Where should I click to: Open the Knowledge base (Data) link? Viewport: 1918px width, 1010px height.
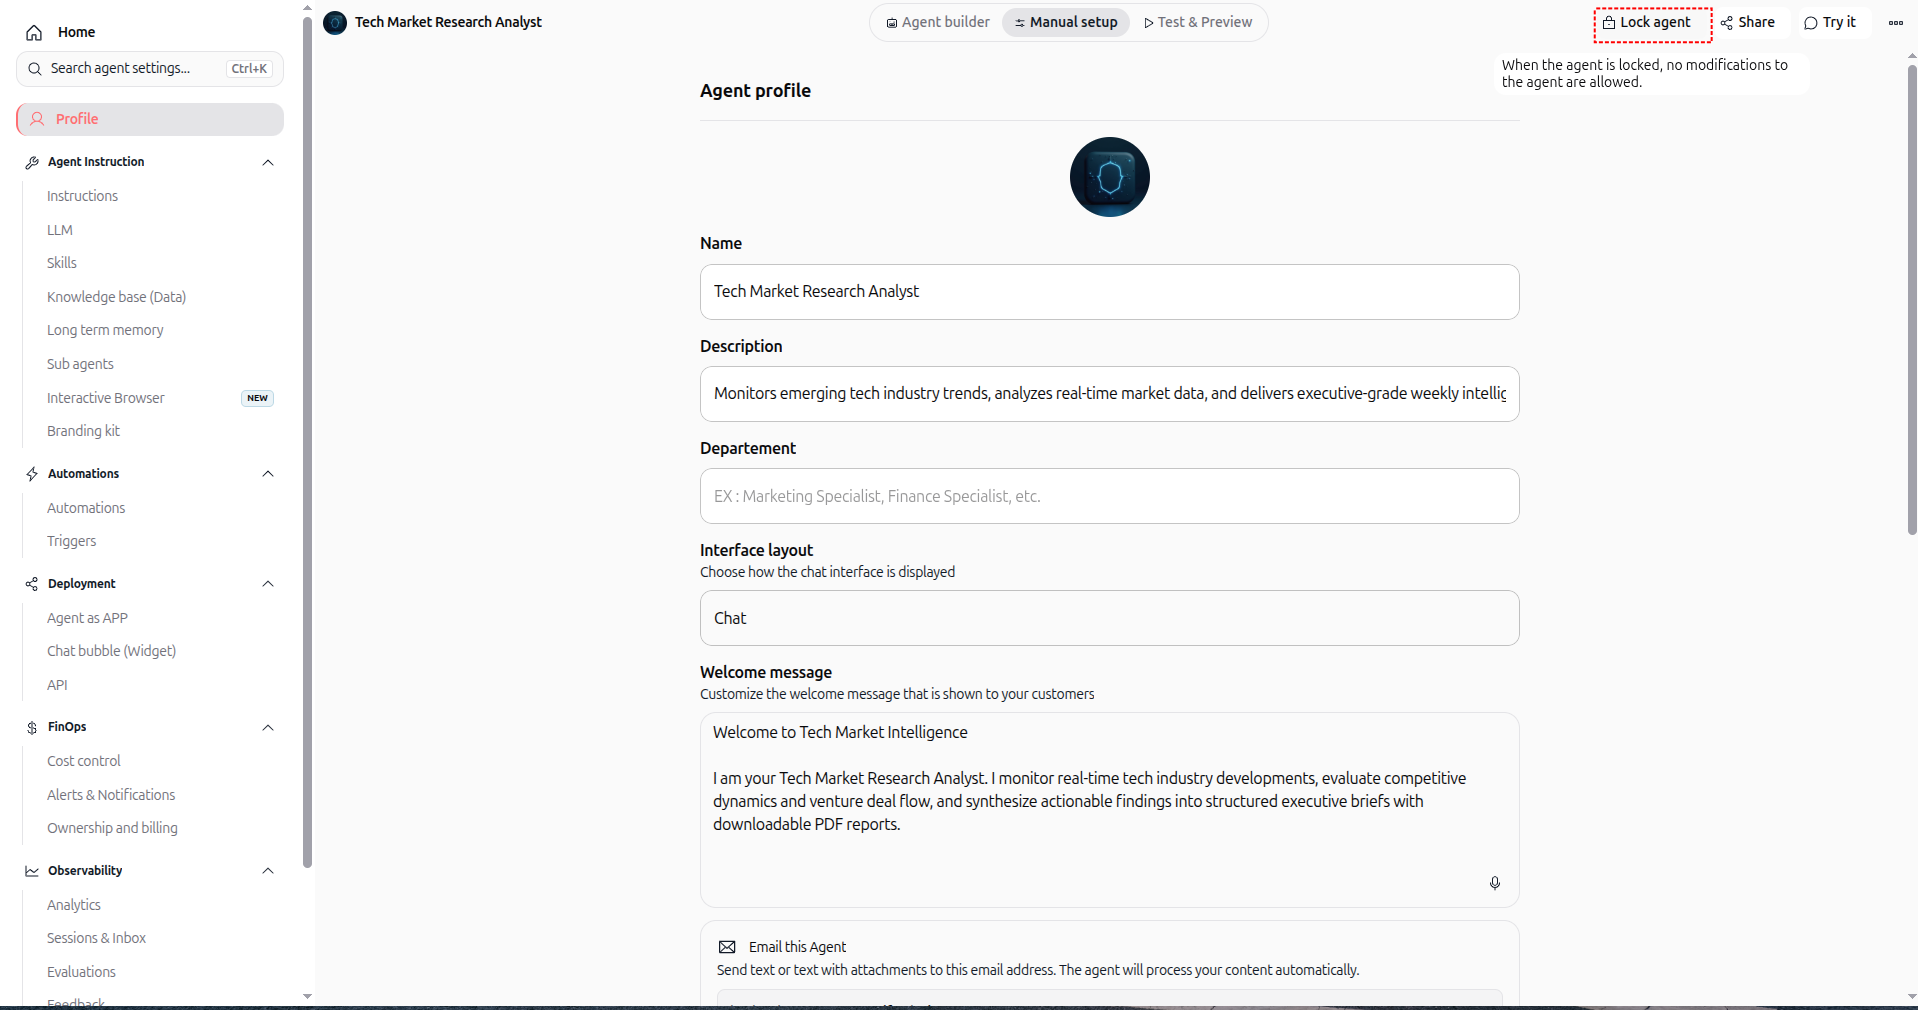(116, 297)
